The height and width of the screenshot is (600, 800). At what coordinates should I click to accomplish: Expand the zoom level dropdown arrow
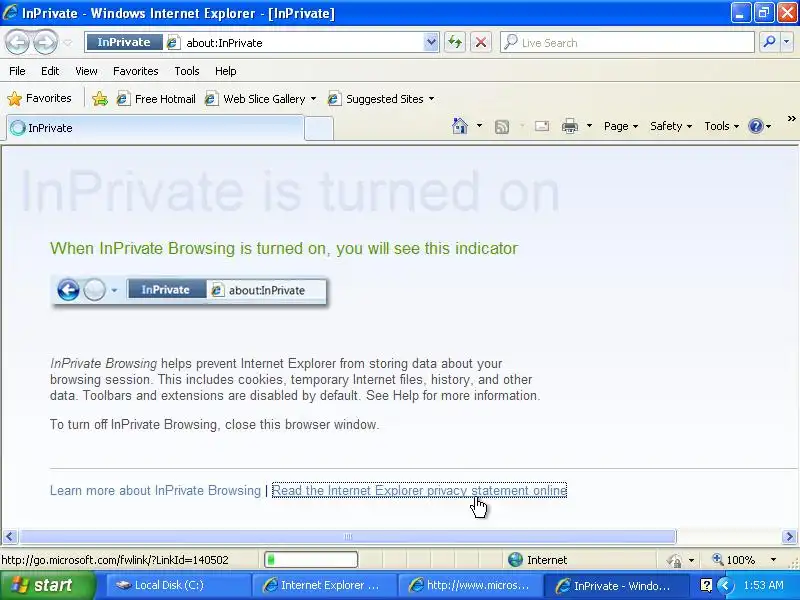pos(773,560)
